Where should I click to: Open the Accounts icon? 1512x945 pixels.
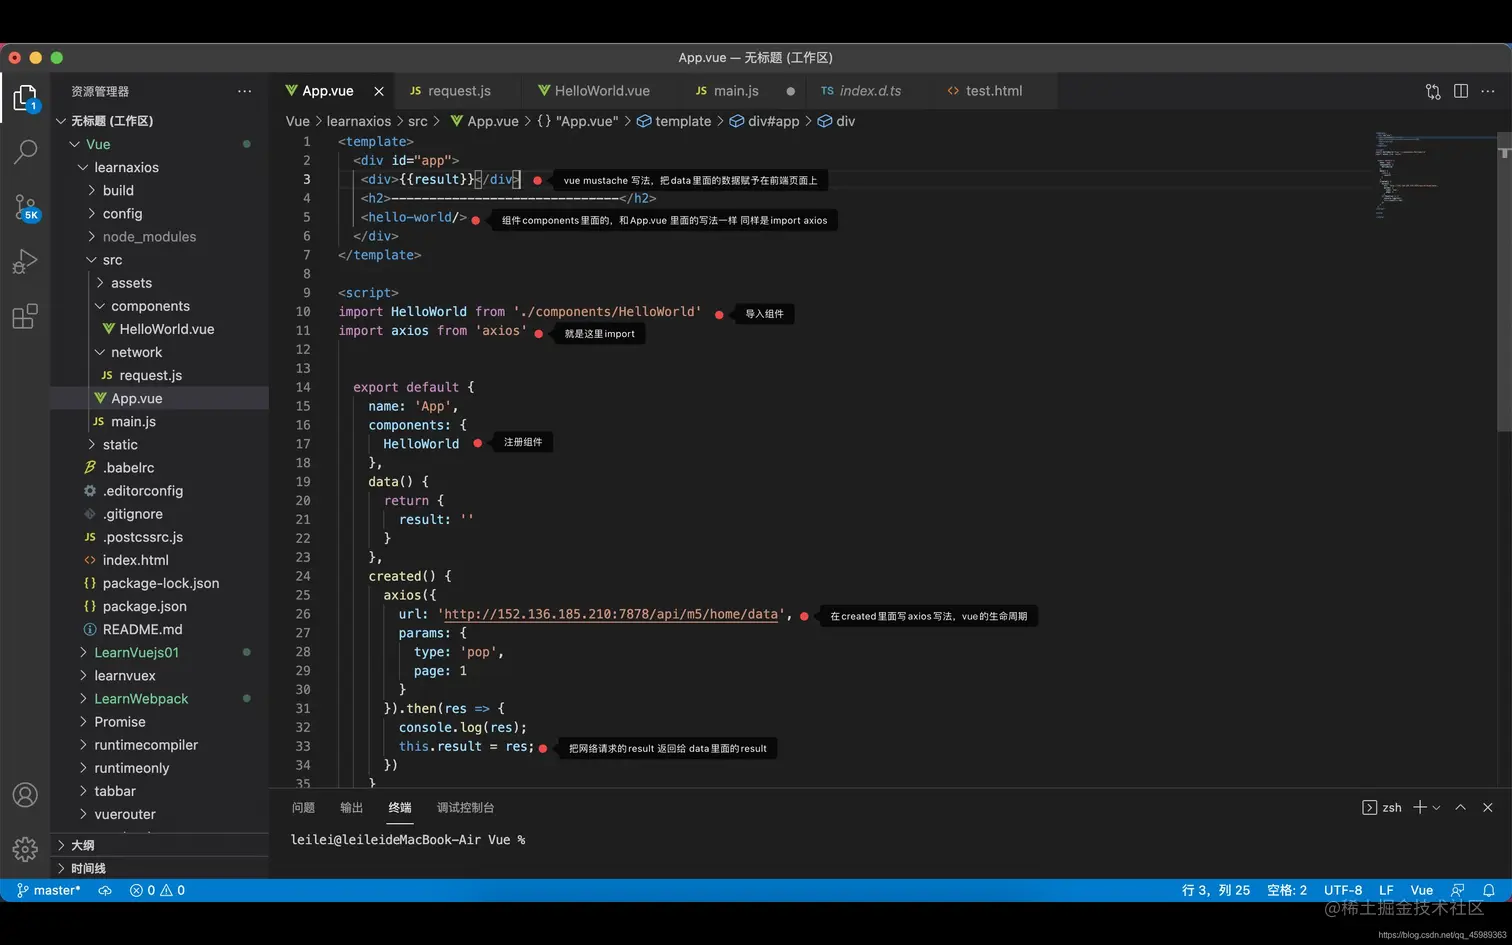25,795
